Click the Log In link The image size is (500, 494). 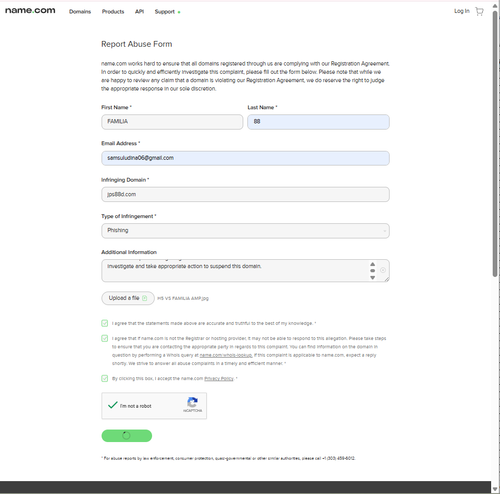click(x=462, y=11)
